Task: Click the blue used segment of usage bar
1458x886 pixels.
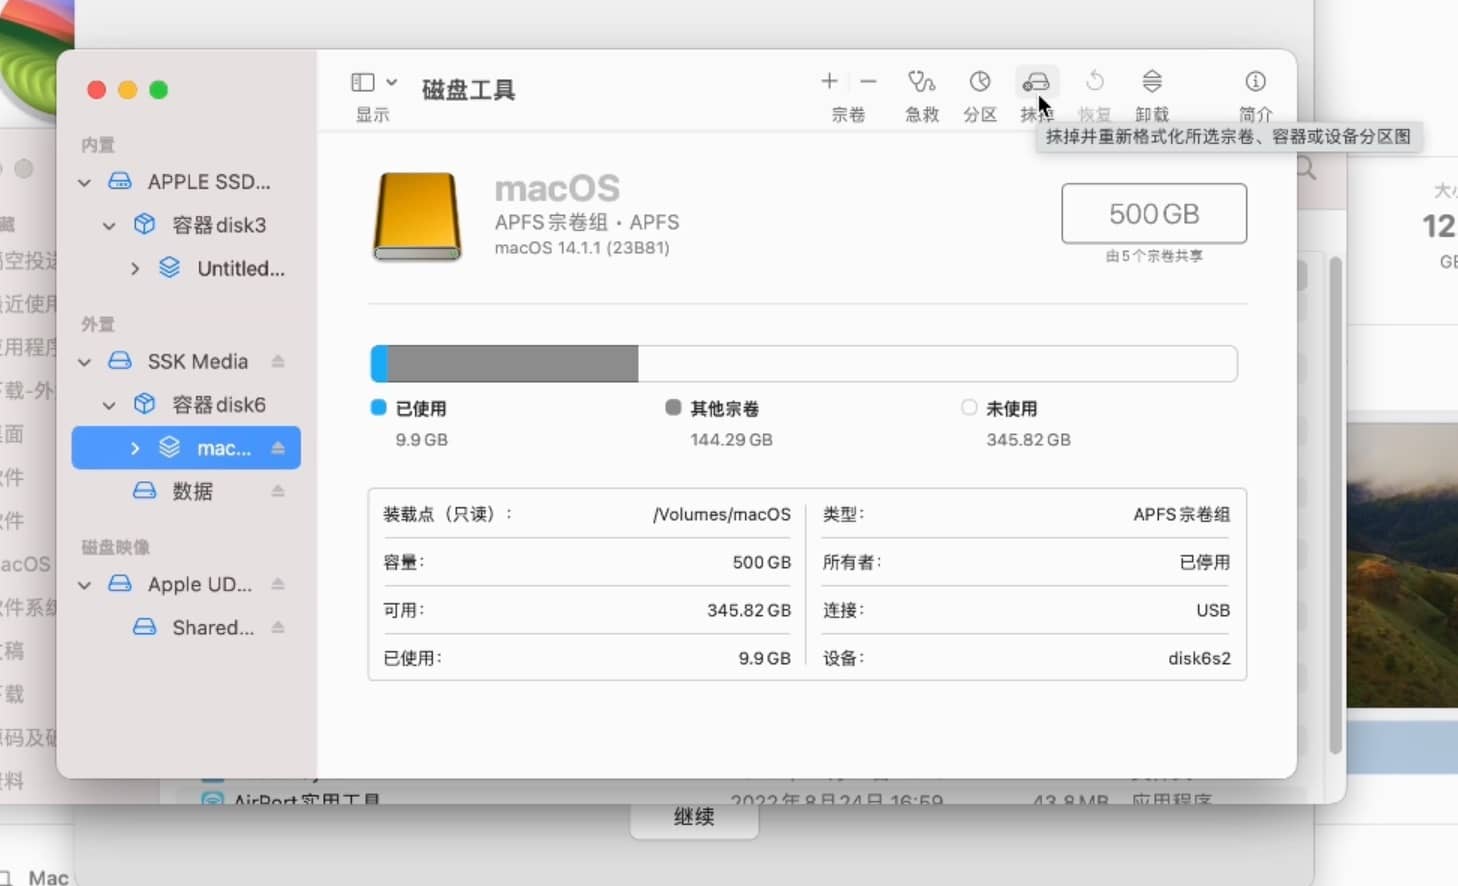Action: pyautogui.click(x=379, y=364)
